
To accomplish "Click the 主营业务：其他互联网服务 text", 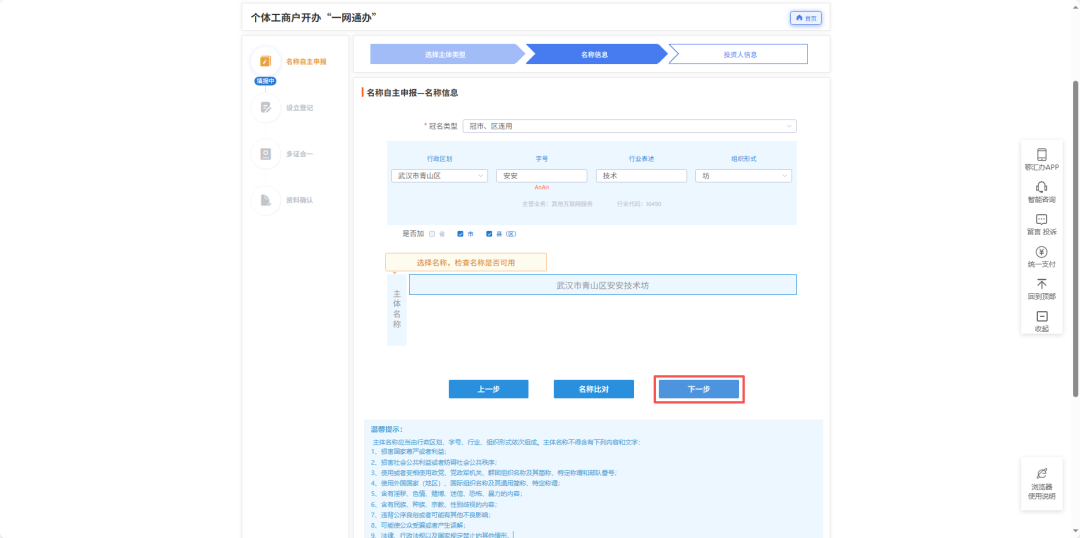I will [x=557, y=204].
